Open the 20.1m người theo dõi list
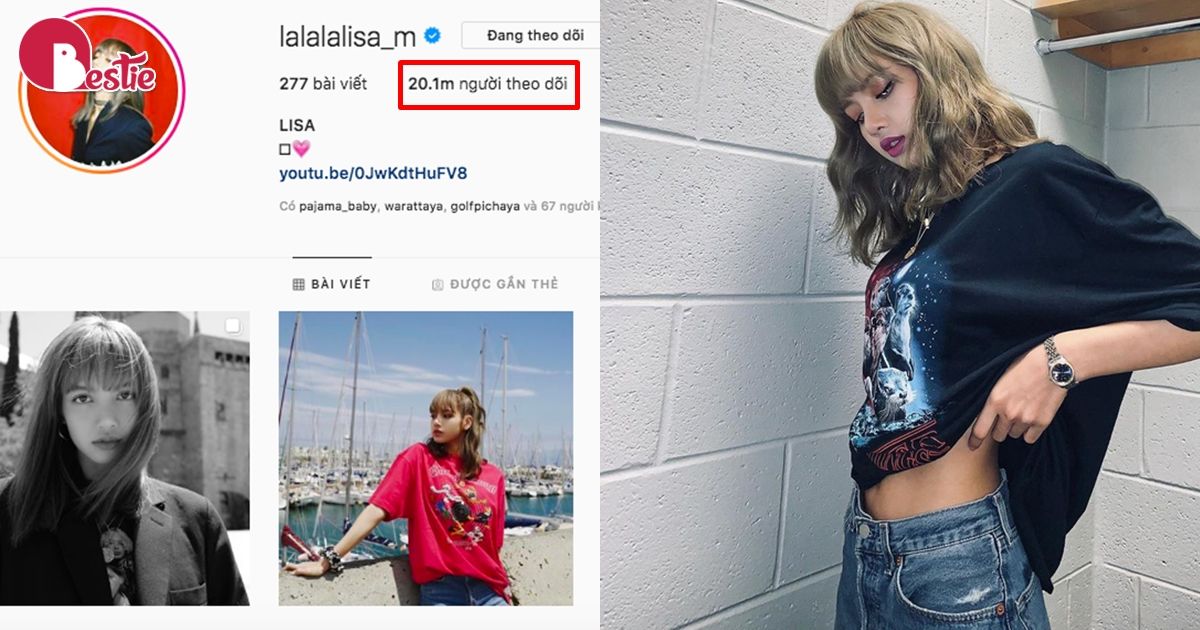1200x630 pixels. pyautogui.click(x=487, y=84)
